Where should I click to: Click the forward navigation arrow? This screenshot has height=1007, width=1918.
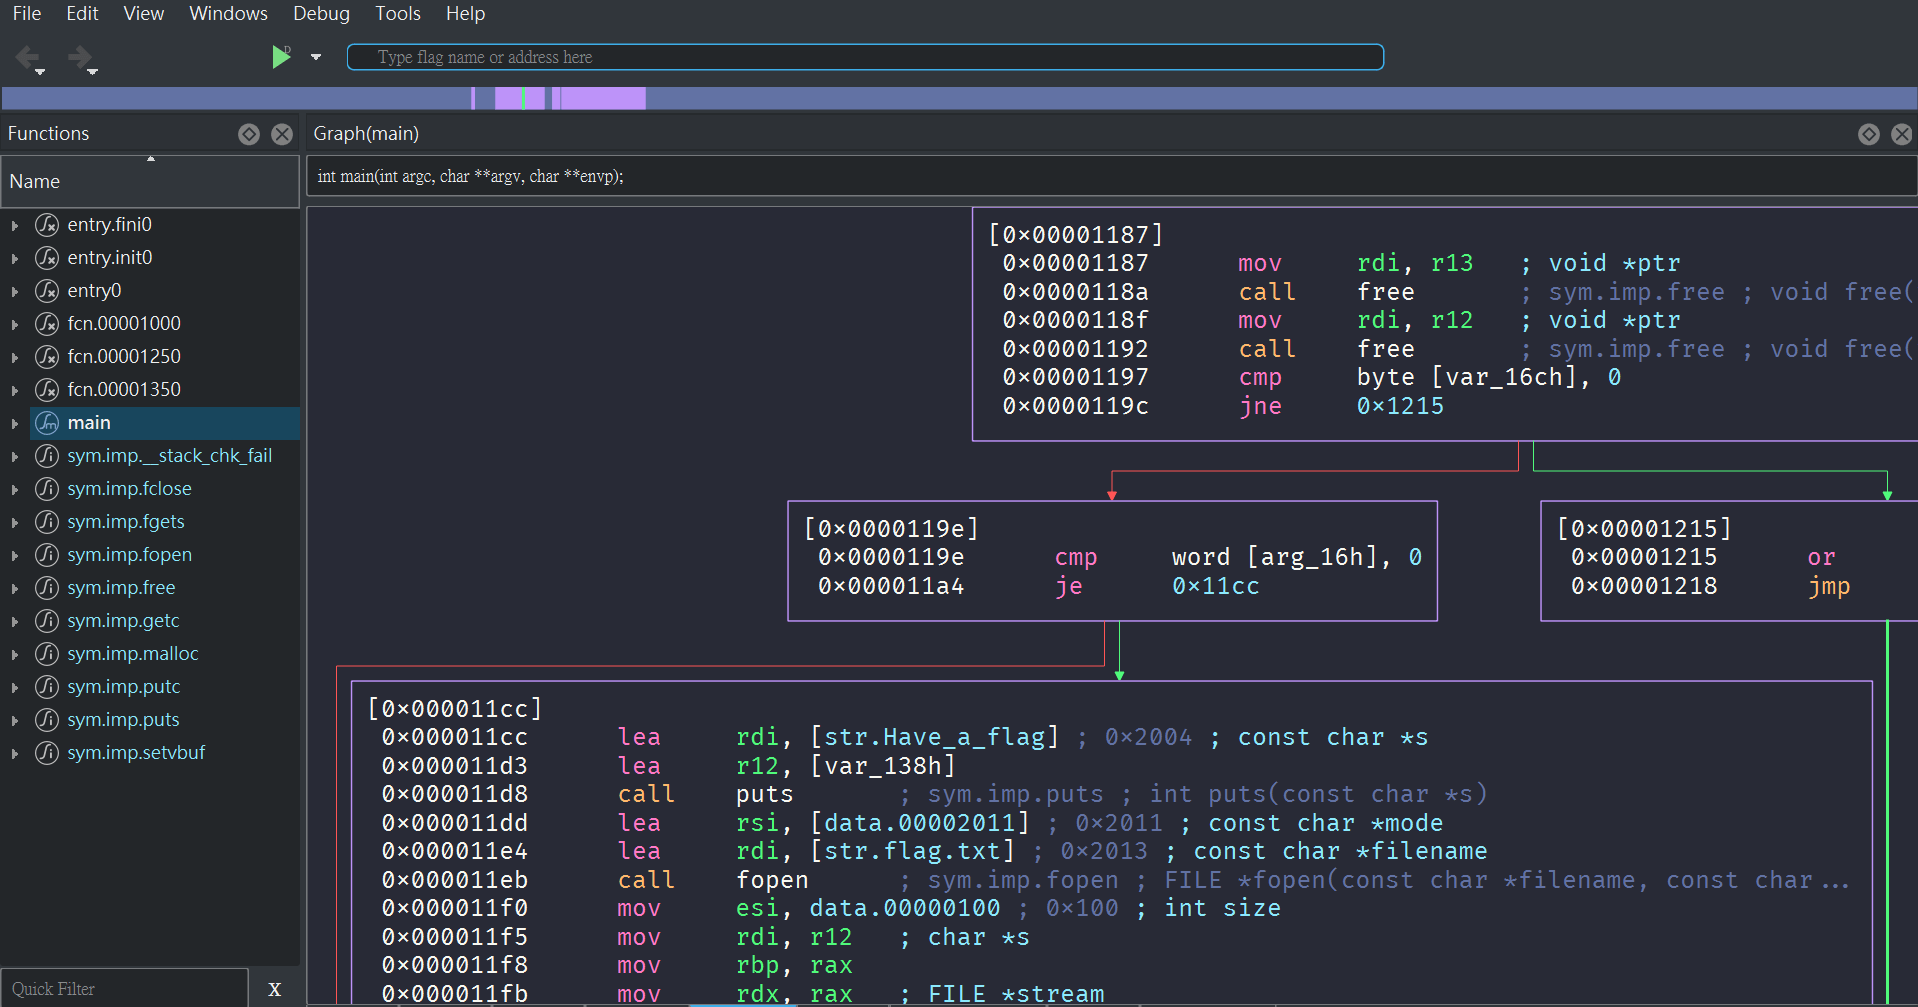pos(80,57)
